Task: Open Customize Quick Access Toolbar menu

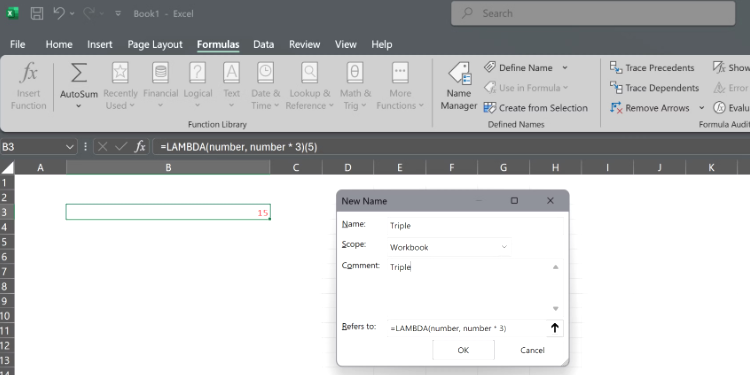Action: pos(118,13)
